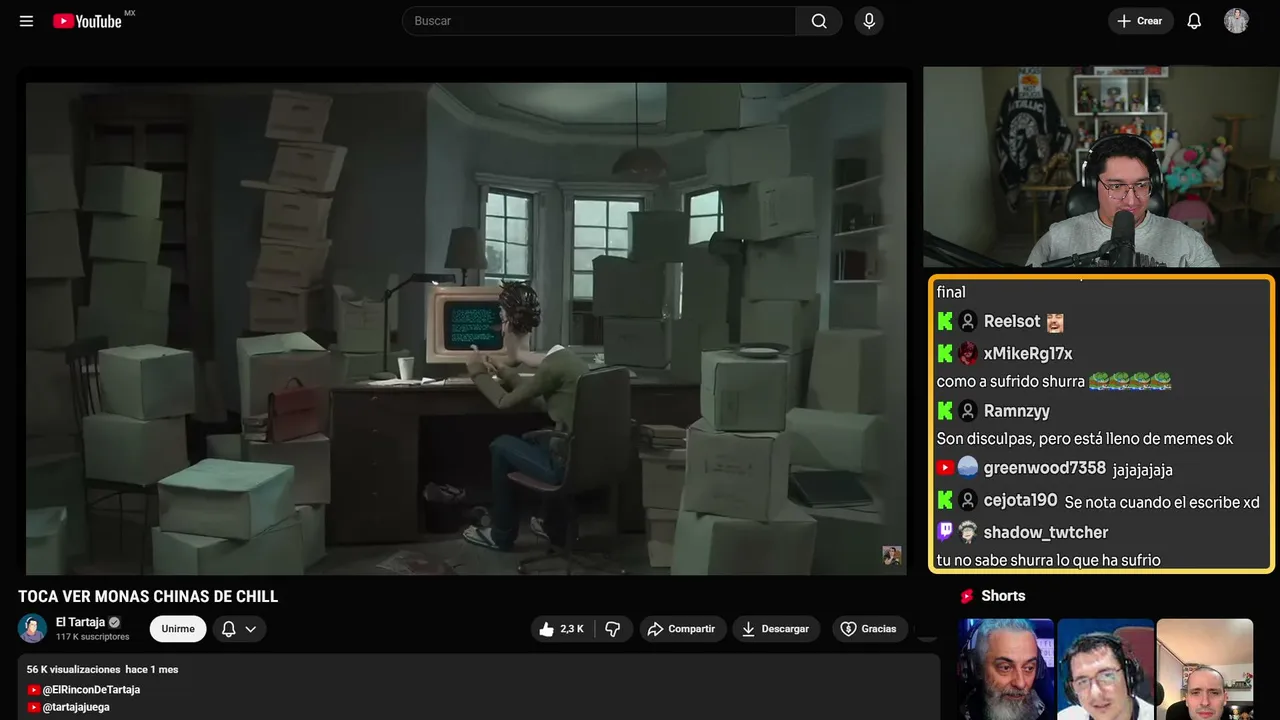
Task: Open the Short with the man in glasses
Action: [1105, 669]
